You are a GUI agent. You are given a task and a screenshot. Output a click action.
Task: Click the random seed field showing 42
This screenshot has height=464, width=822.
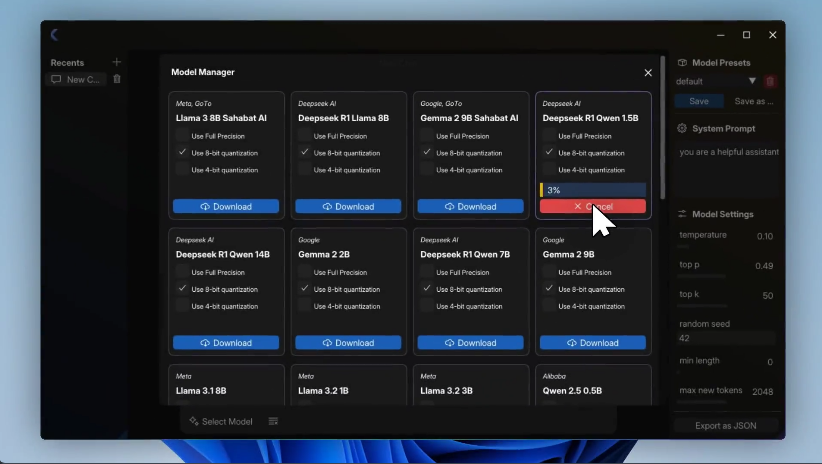point(726,338)
